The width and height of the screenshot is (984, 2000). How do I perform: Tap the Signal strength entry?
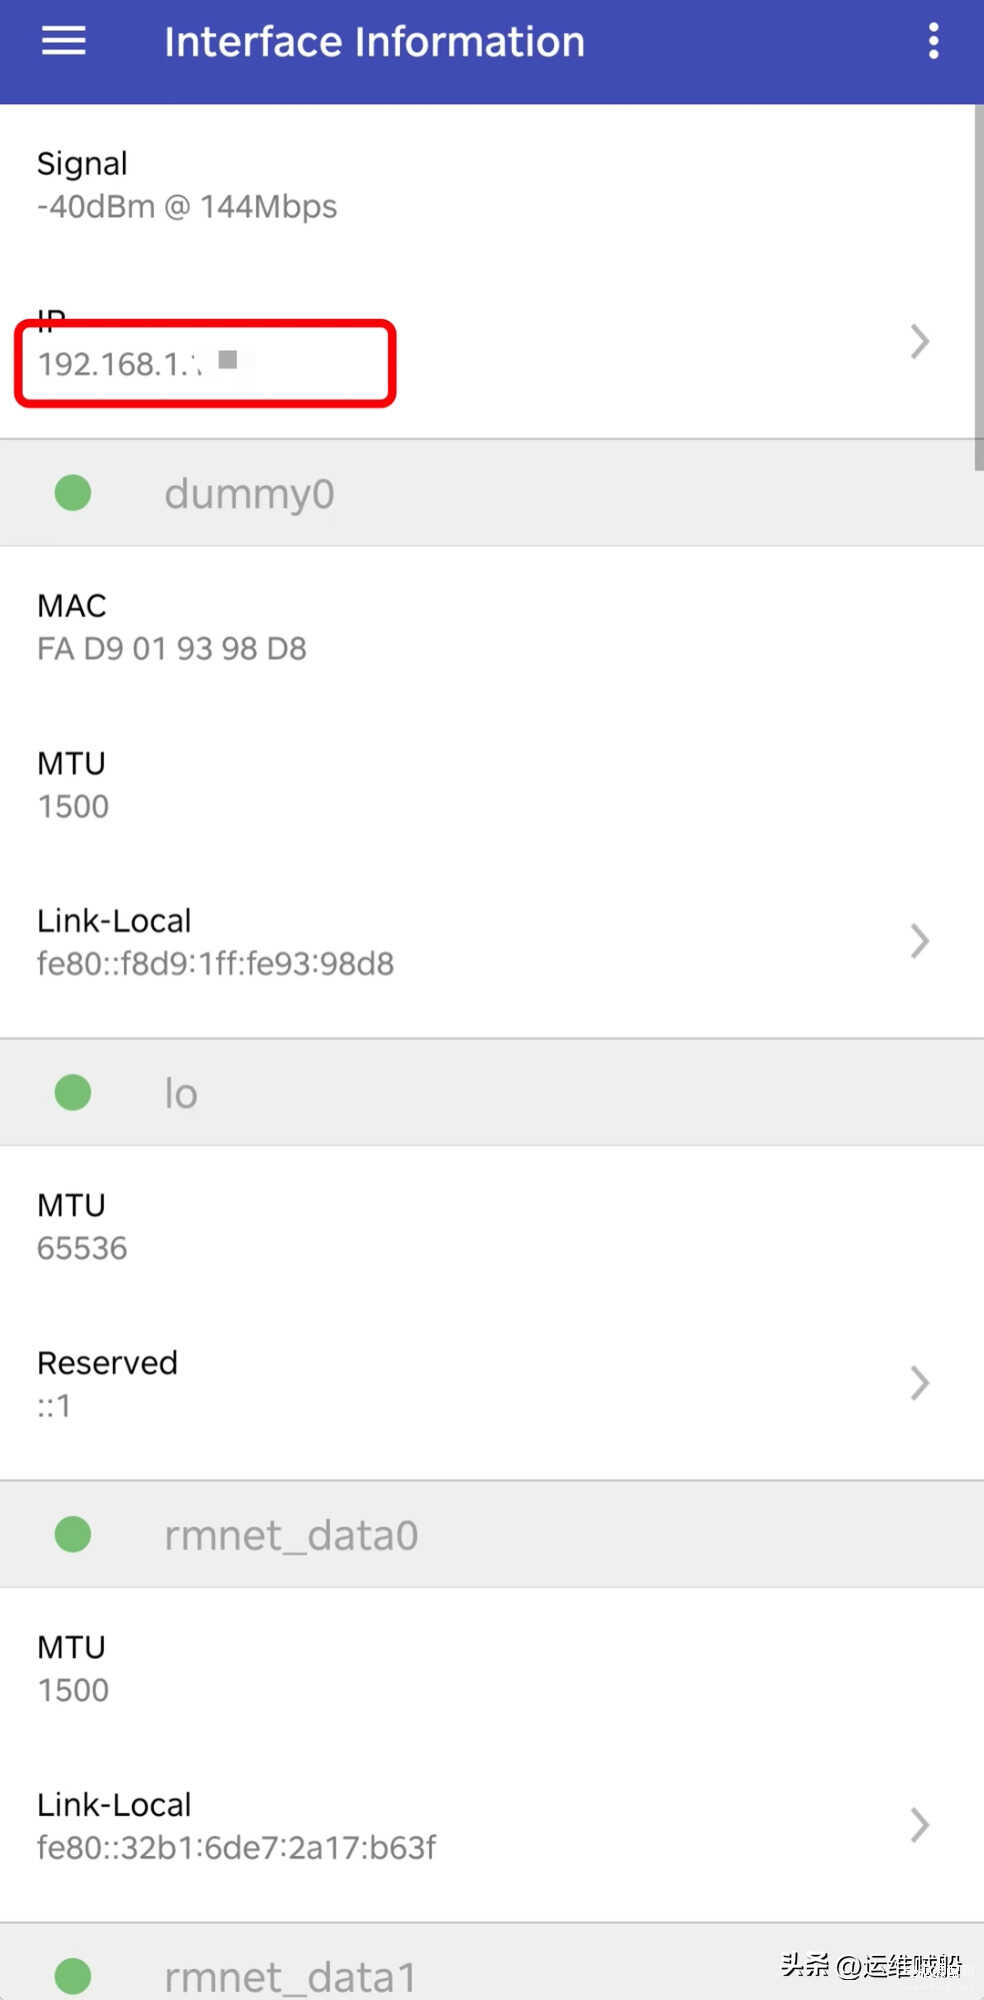[x=187, y=185]
